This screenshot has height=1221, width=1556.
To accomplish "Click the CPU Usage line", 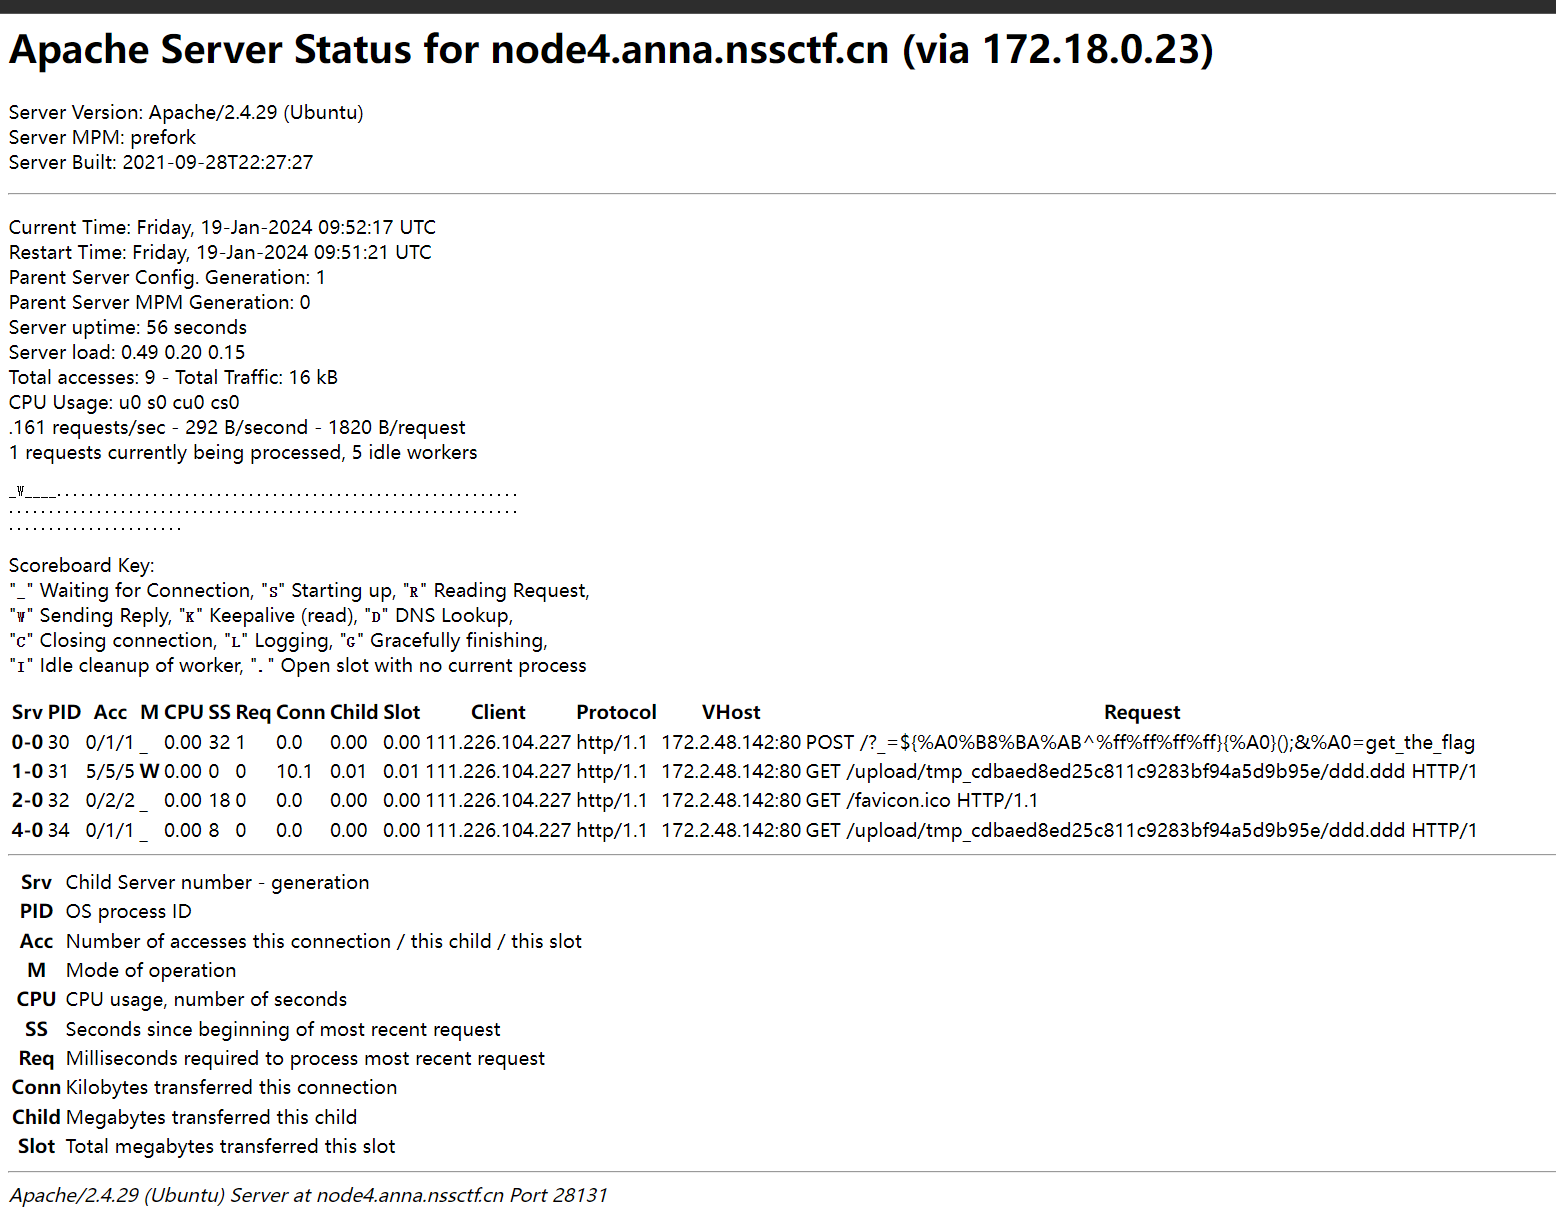I will pyautogui.click(x=124, y=402).
